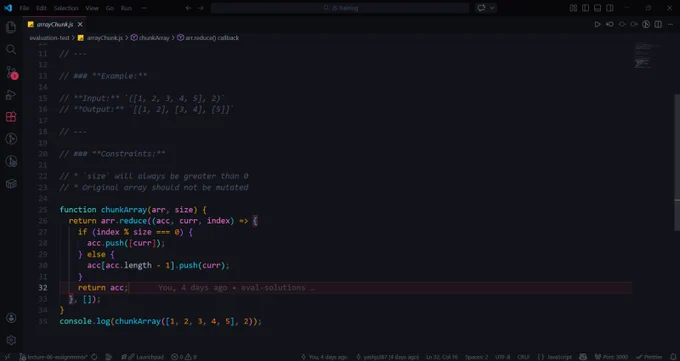Open the Accounts menu in activity bar

[11, 318]
